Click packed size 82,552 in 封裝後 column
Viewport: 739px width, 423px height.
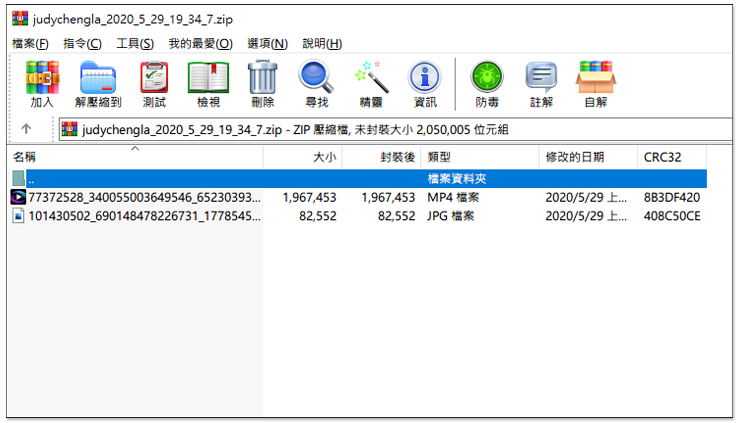click(x=397, y=216)
